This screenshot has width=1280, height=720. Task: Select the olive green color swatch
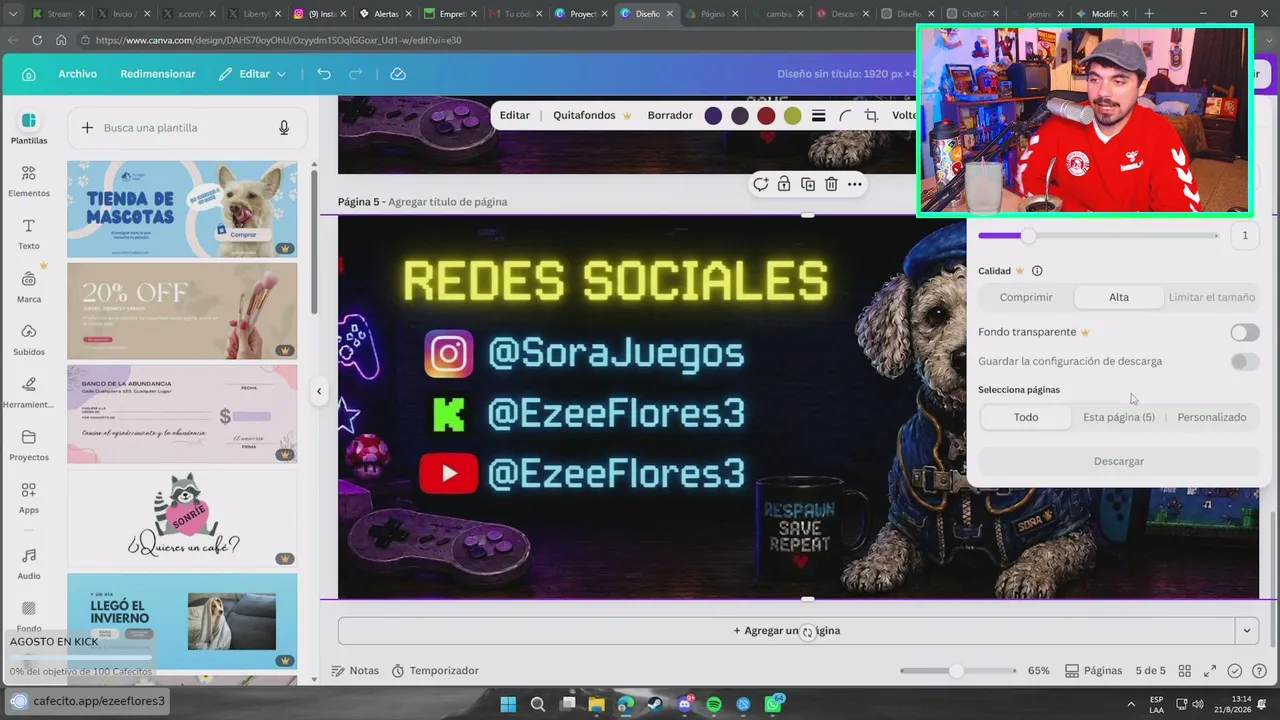pos(792,116)
